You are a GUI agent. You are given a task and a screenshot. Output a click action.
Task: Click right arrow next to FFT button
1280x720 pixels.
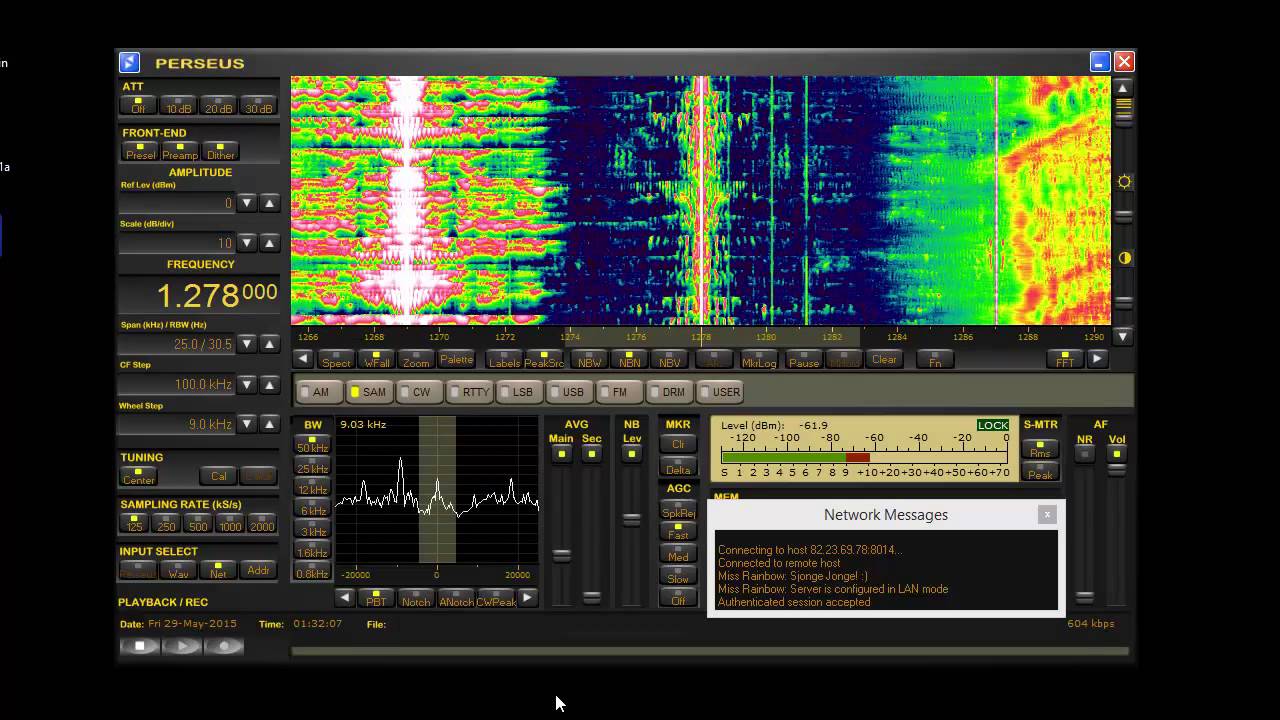[x=1097, y=359]
